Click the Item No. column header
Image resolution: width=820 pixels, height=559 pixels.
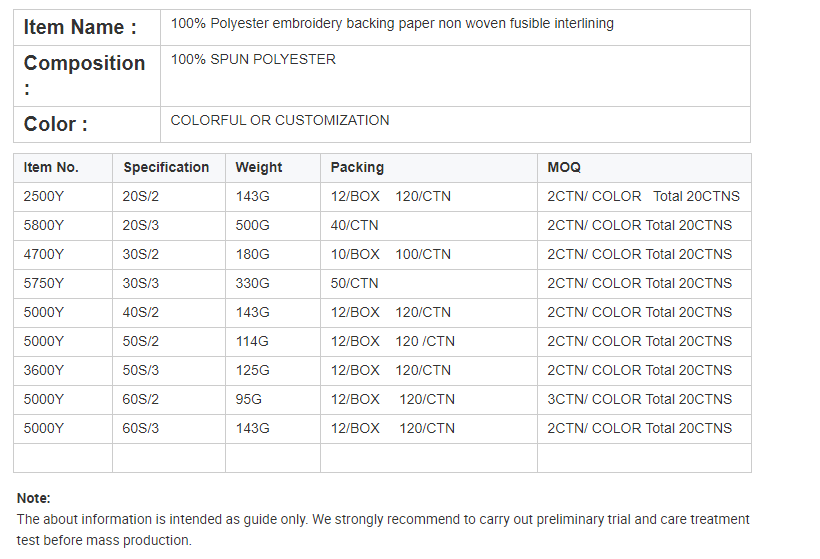tap(51, 167)
